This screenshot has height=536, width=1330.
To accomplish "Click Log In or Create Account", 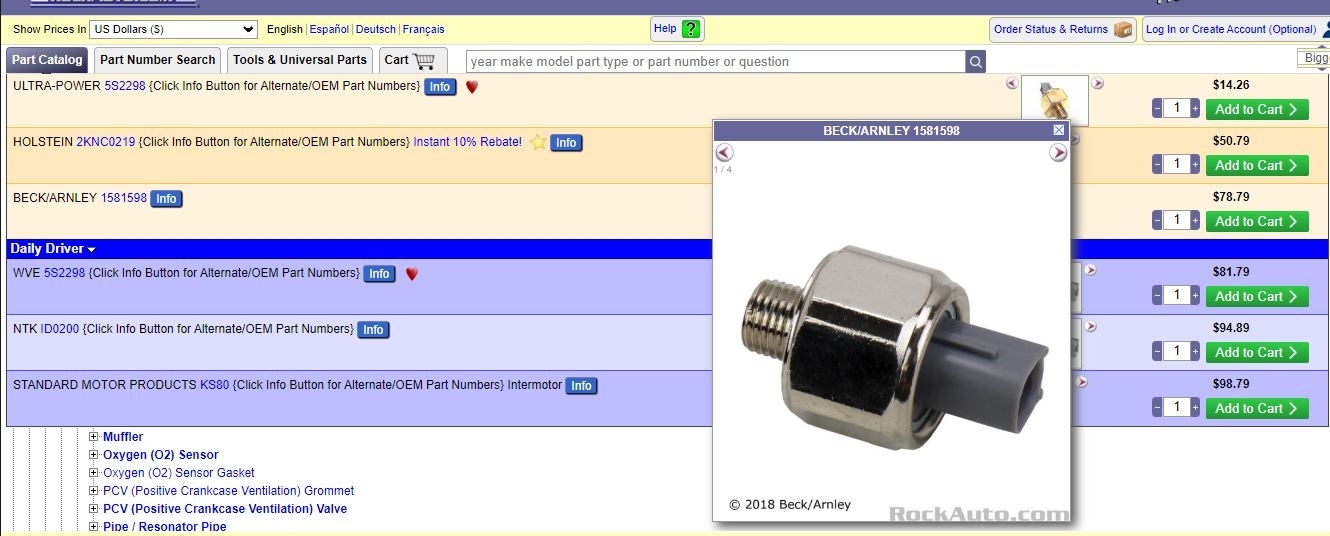I will (x=1237, y=29).
